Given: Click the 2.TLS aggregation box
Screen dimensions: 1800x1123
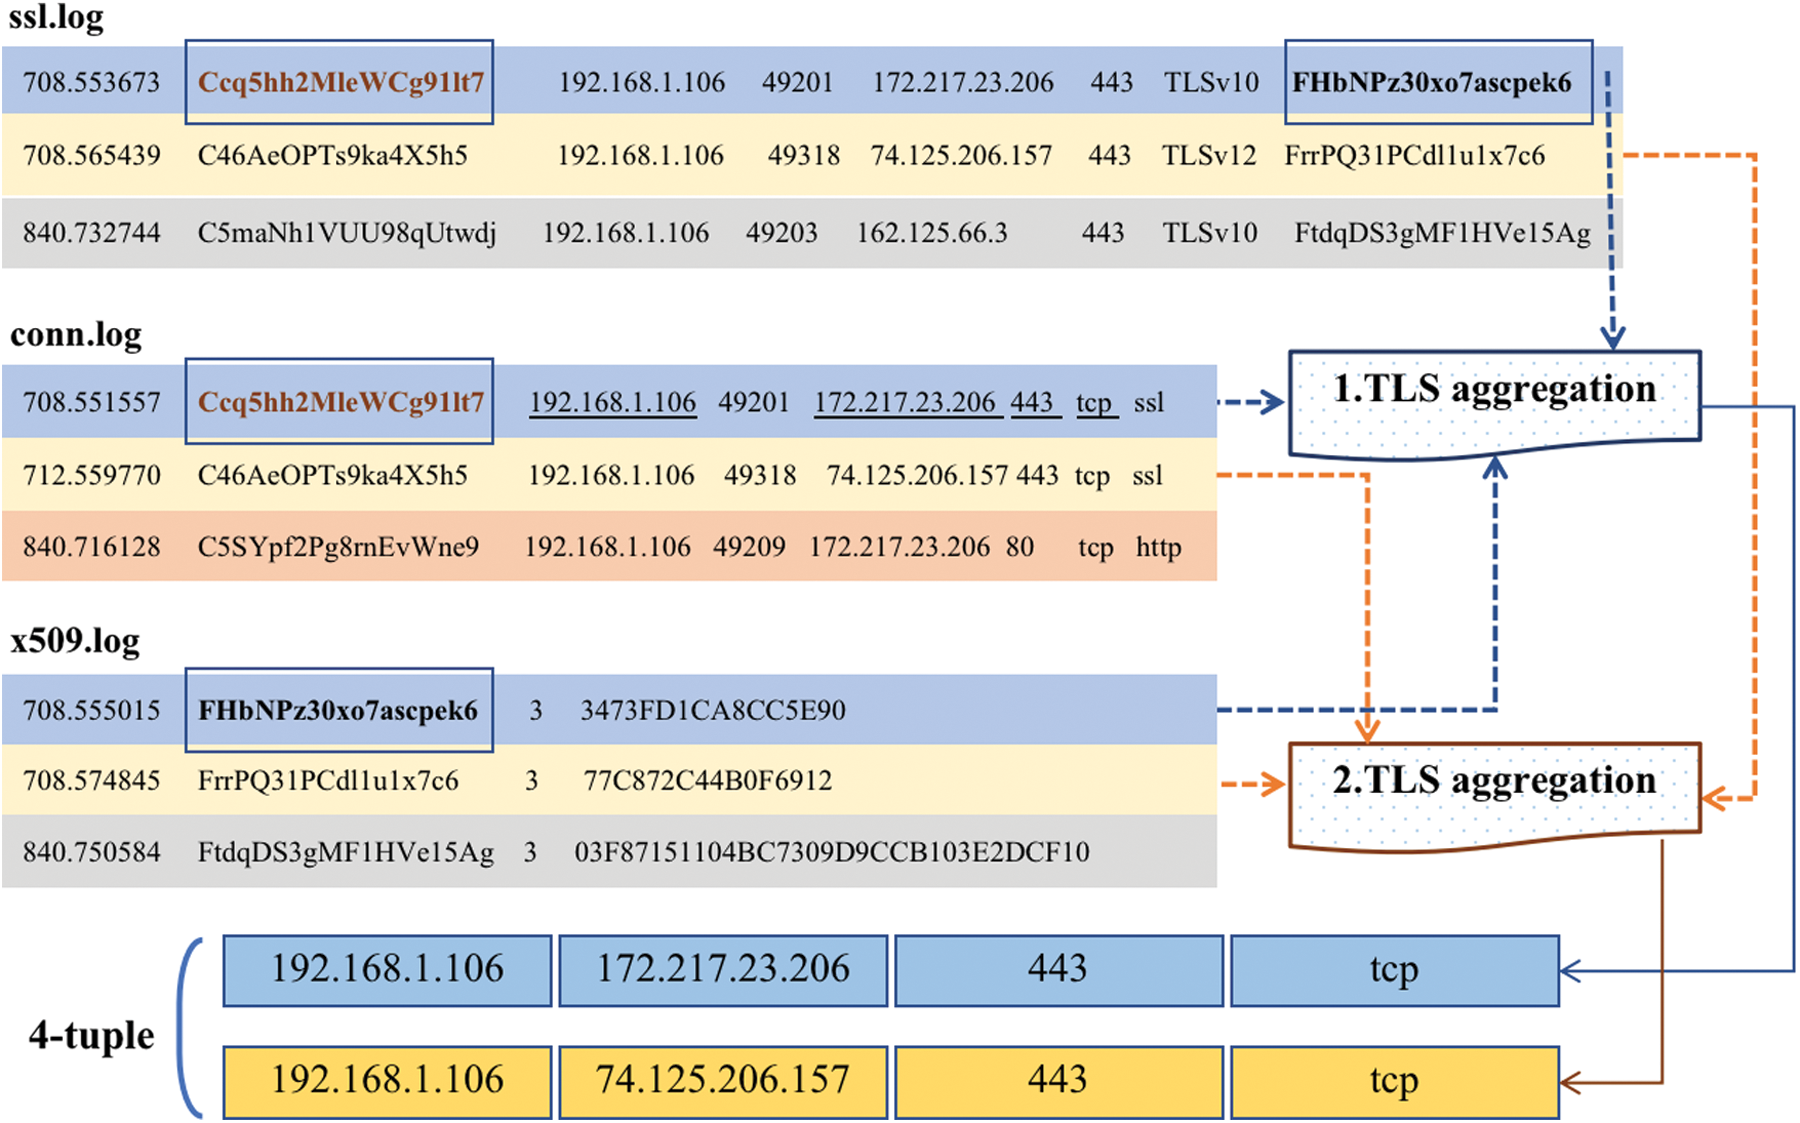Looking at the screenshot, I should [1494, 793].
